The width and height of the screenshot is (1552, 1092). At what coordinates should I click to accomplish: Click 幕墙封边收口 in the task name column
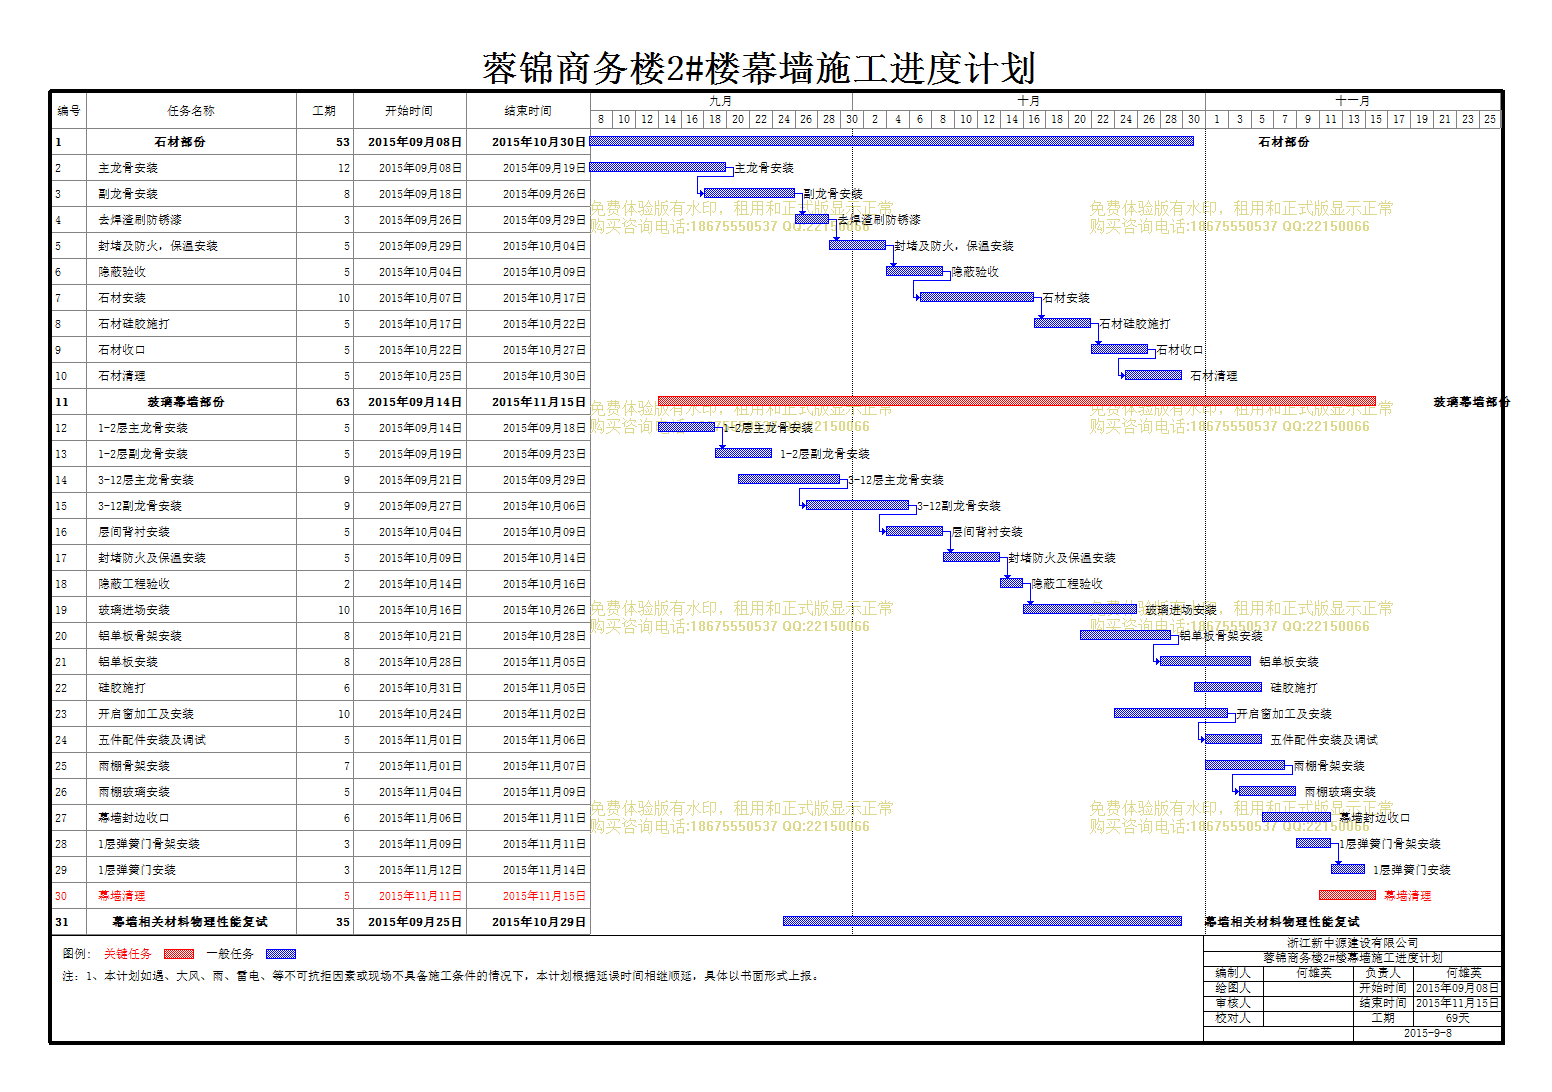coord(134,818)
